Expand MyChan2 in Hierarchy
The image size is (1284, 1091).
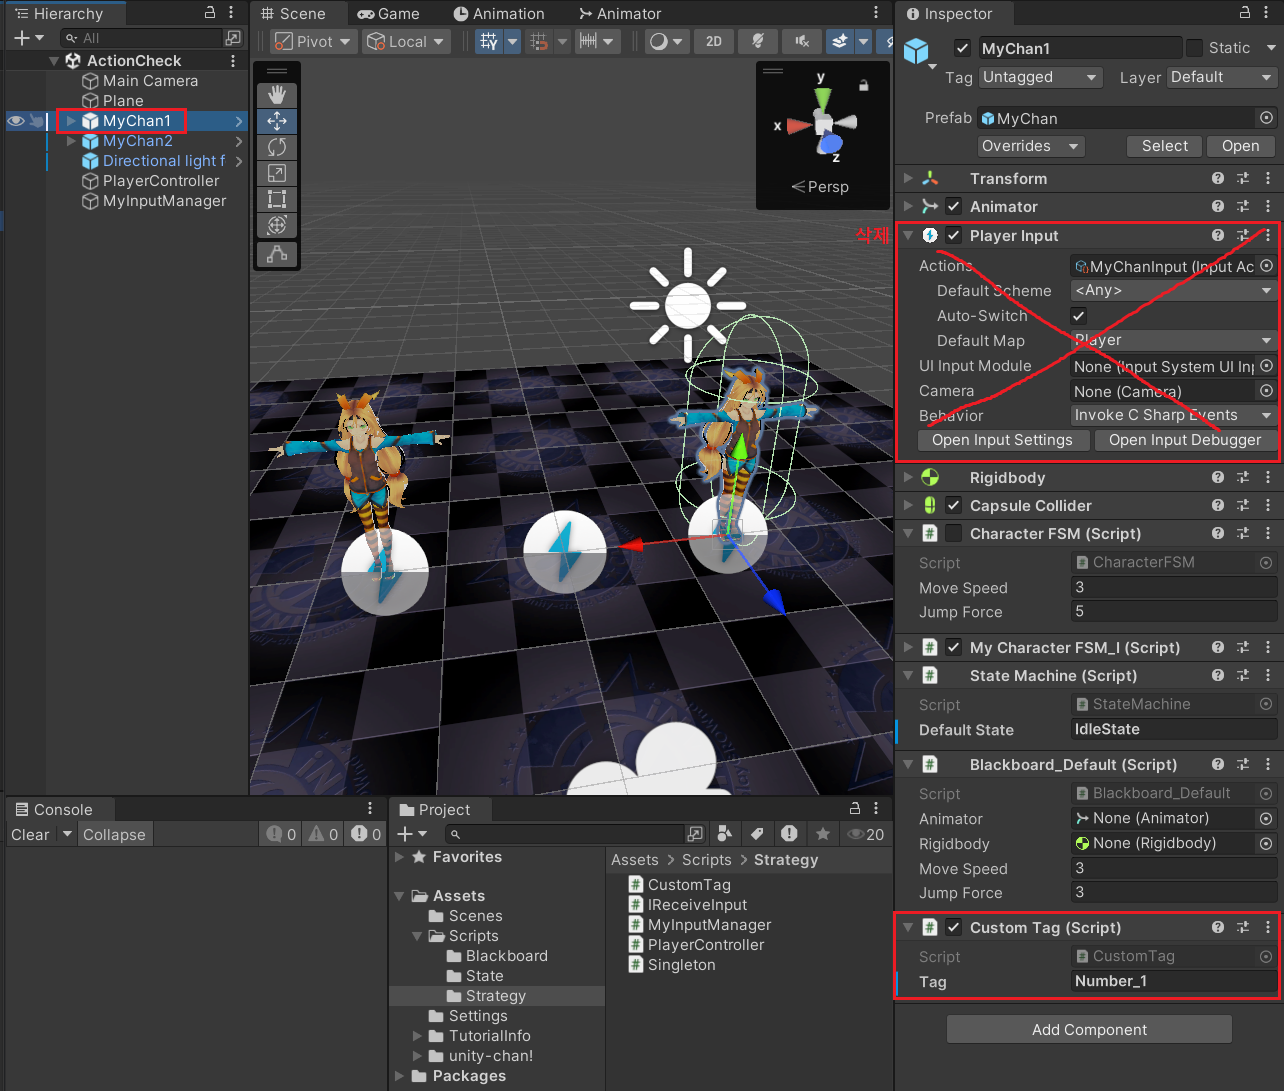pyautogui.click(x=71, y=141)
